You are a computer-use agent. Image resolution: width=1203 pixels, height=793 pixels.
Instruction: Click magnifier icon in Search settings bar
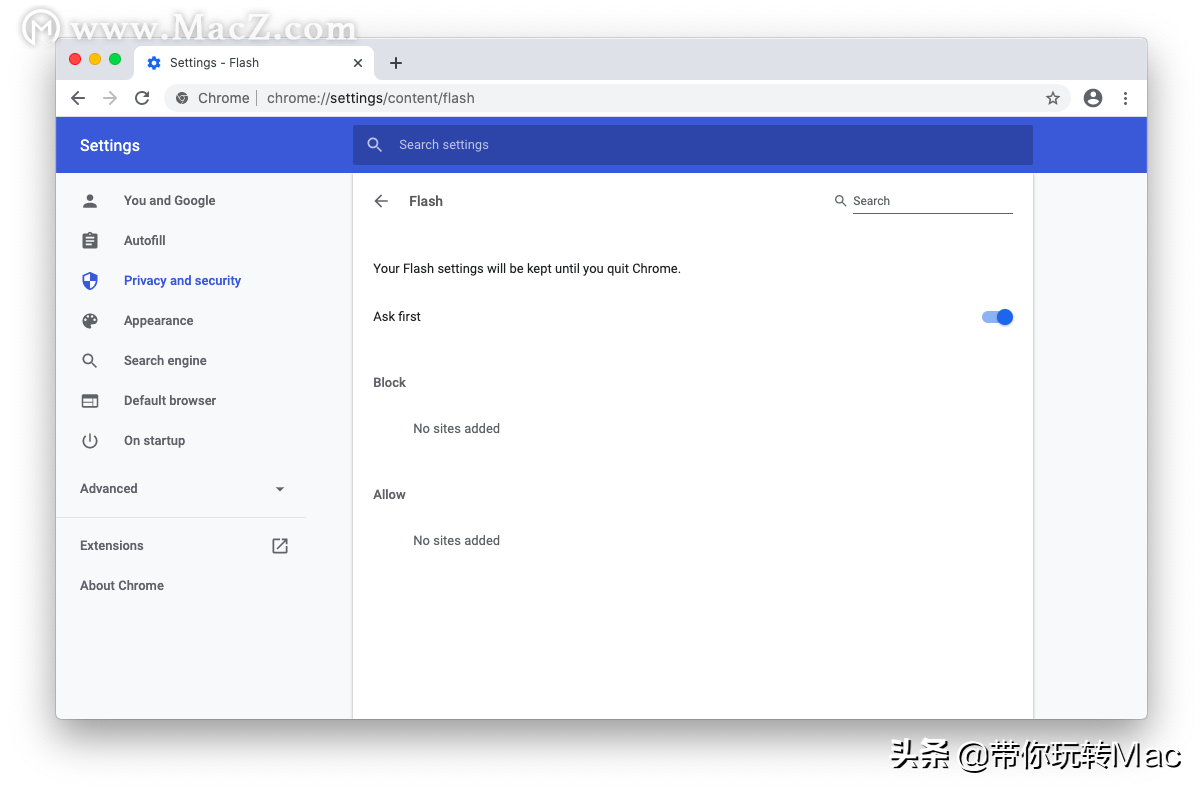coord(375,145)
